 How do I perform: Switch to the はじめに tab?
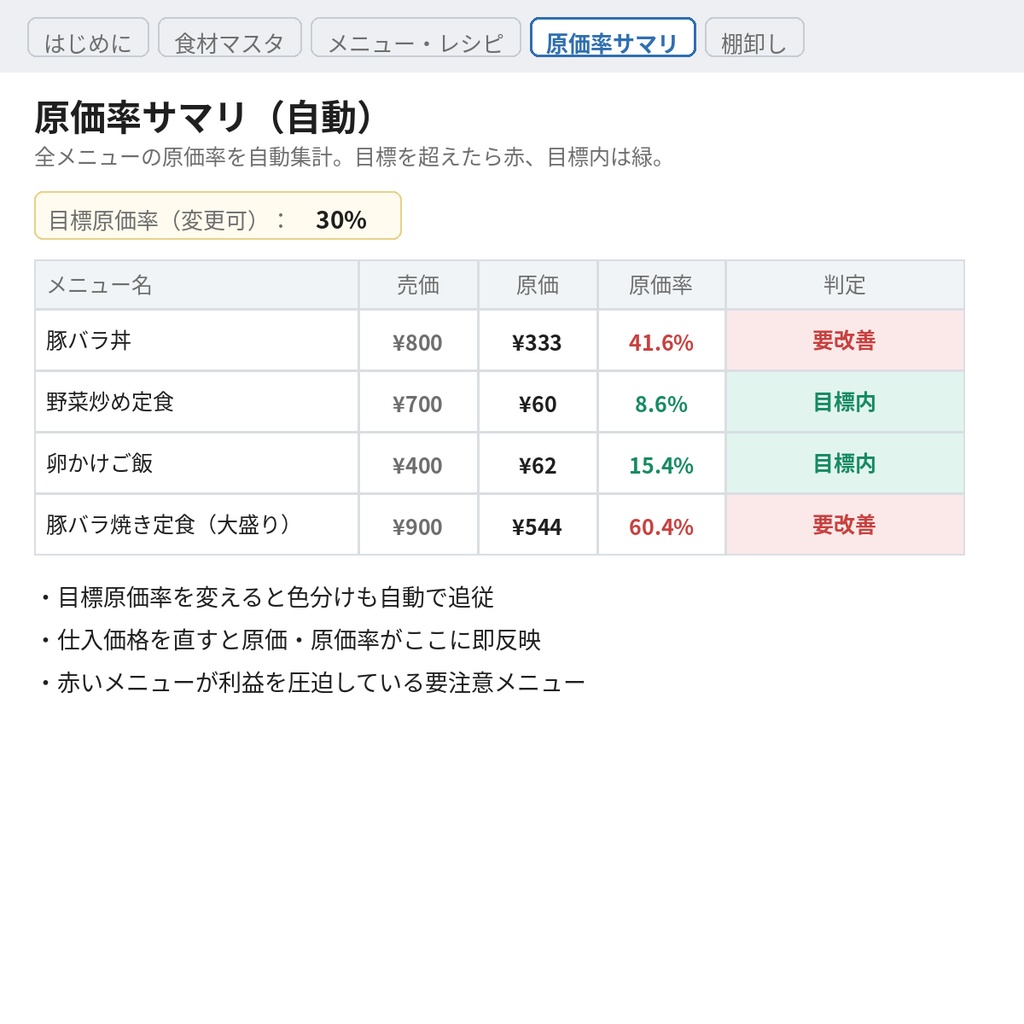[88, 38]
